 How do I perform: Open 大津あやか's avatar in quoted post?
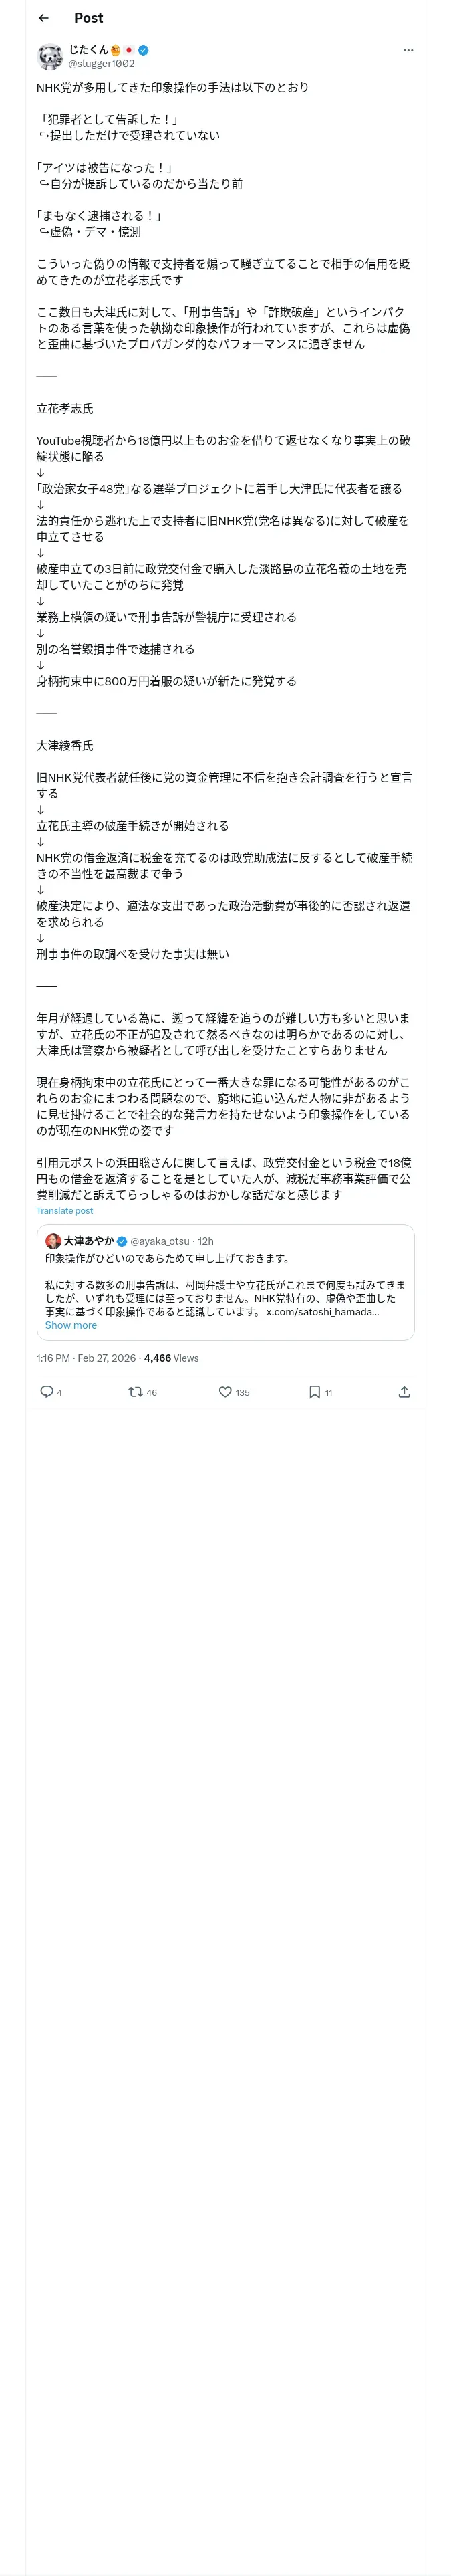tap(53, 1241)
